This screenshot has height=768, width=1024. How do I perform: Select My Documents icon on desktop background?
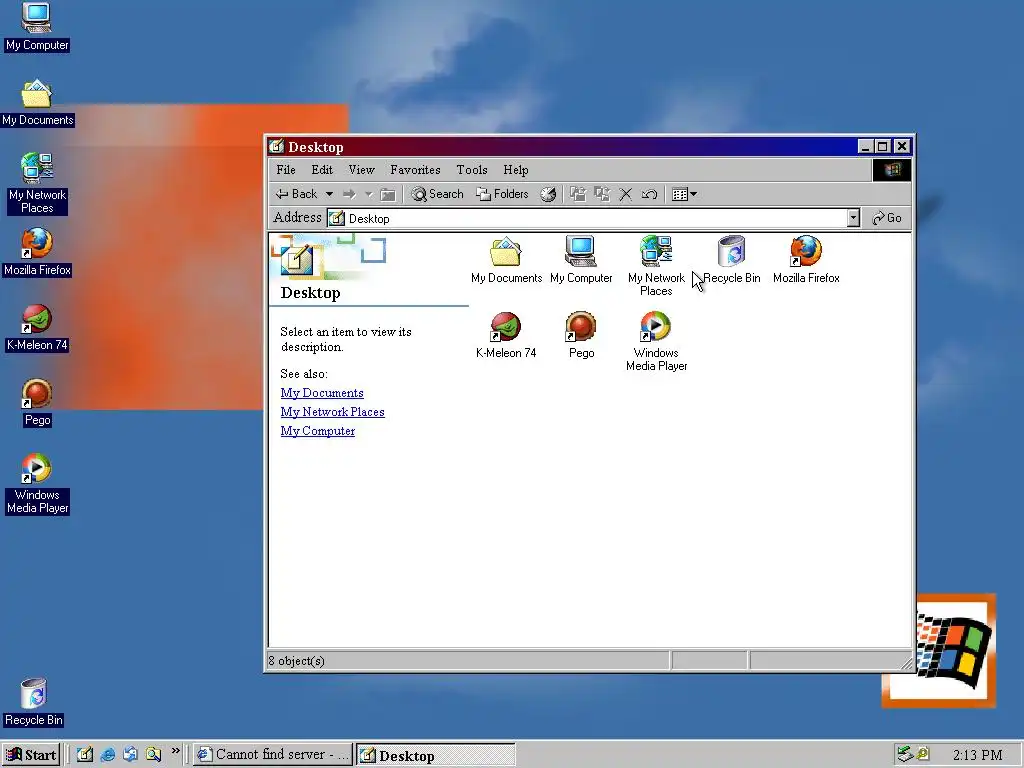(37, 103)
